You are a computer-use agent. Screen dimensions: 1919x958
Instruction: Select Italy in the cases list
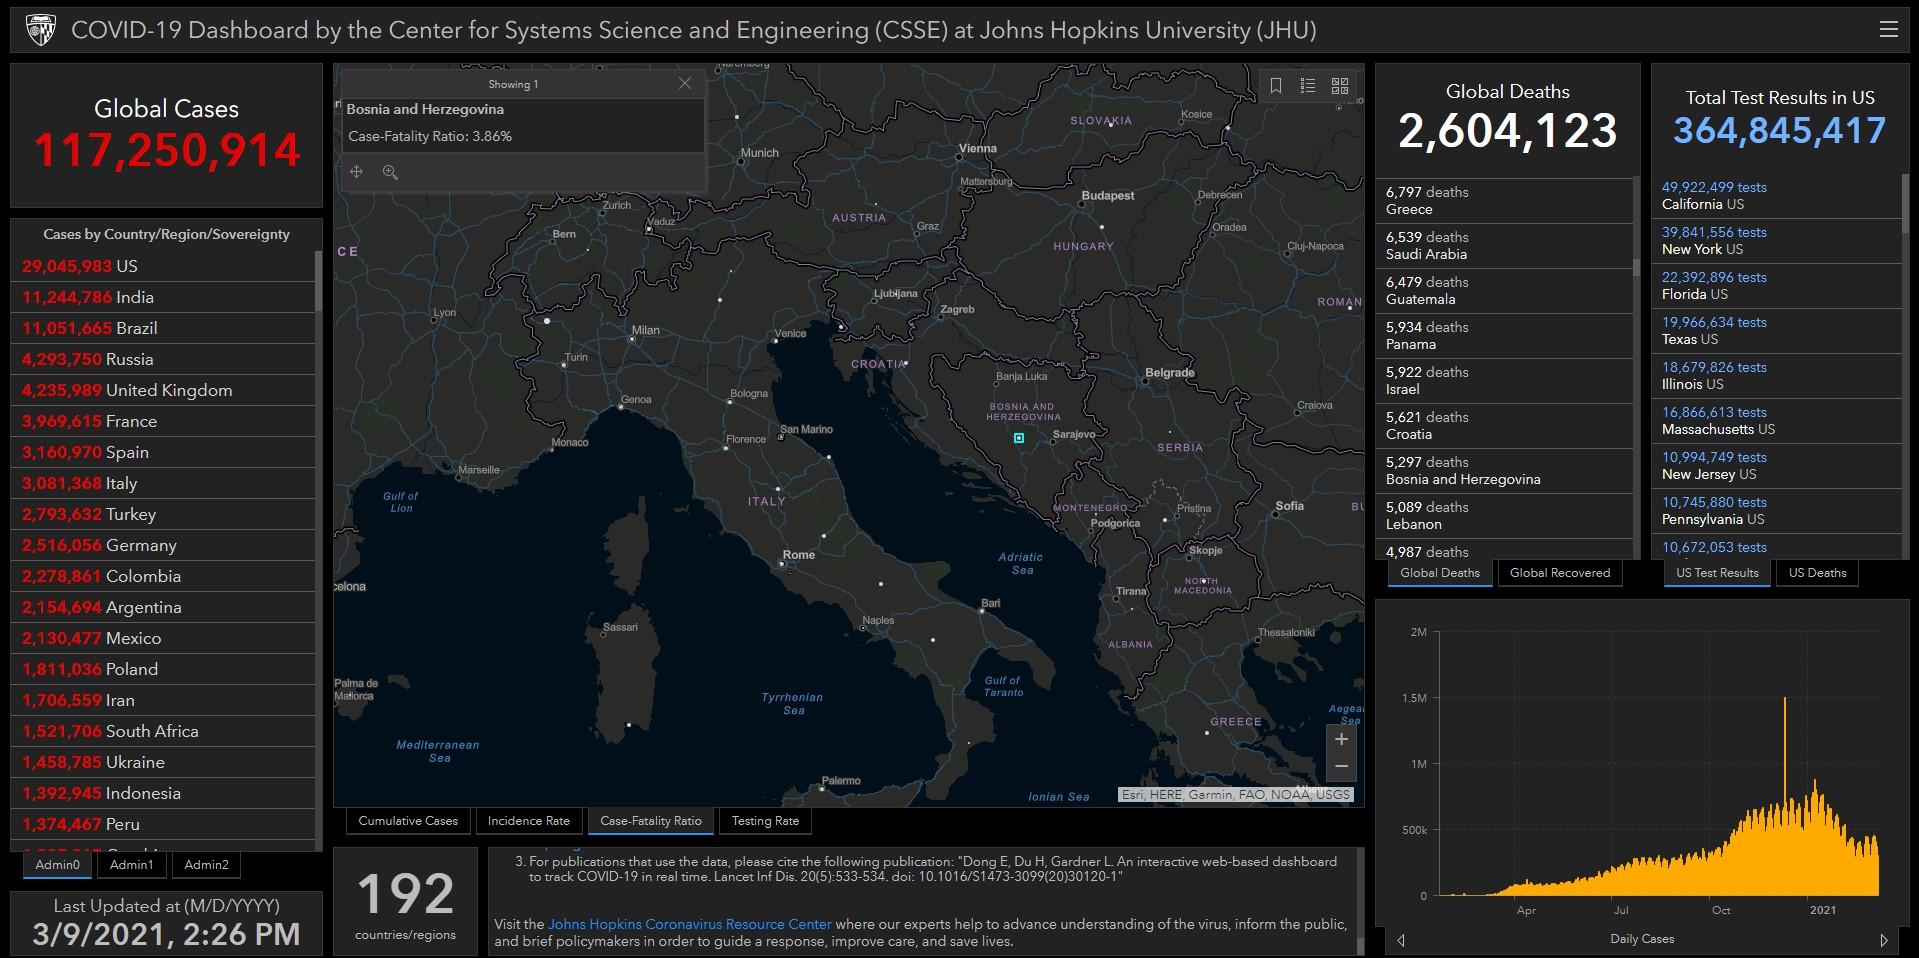(163, 483)
